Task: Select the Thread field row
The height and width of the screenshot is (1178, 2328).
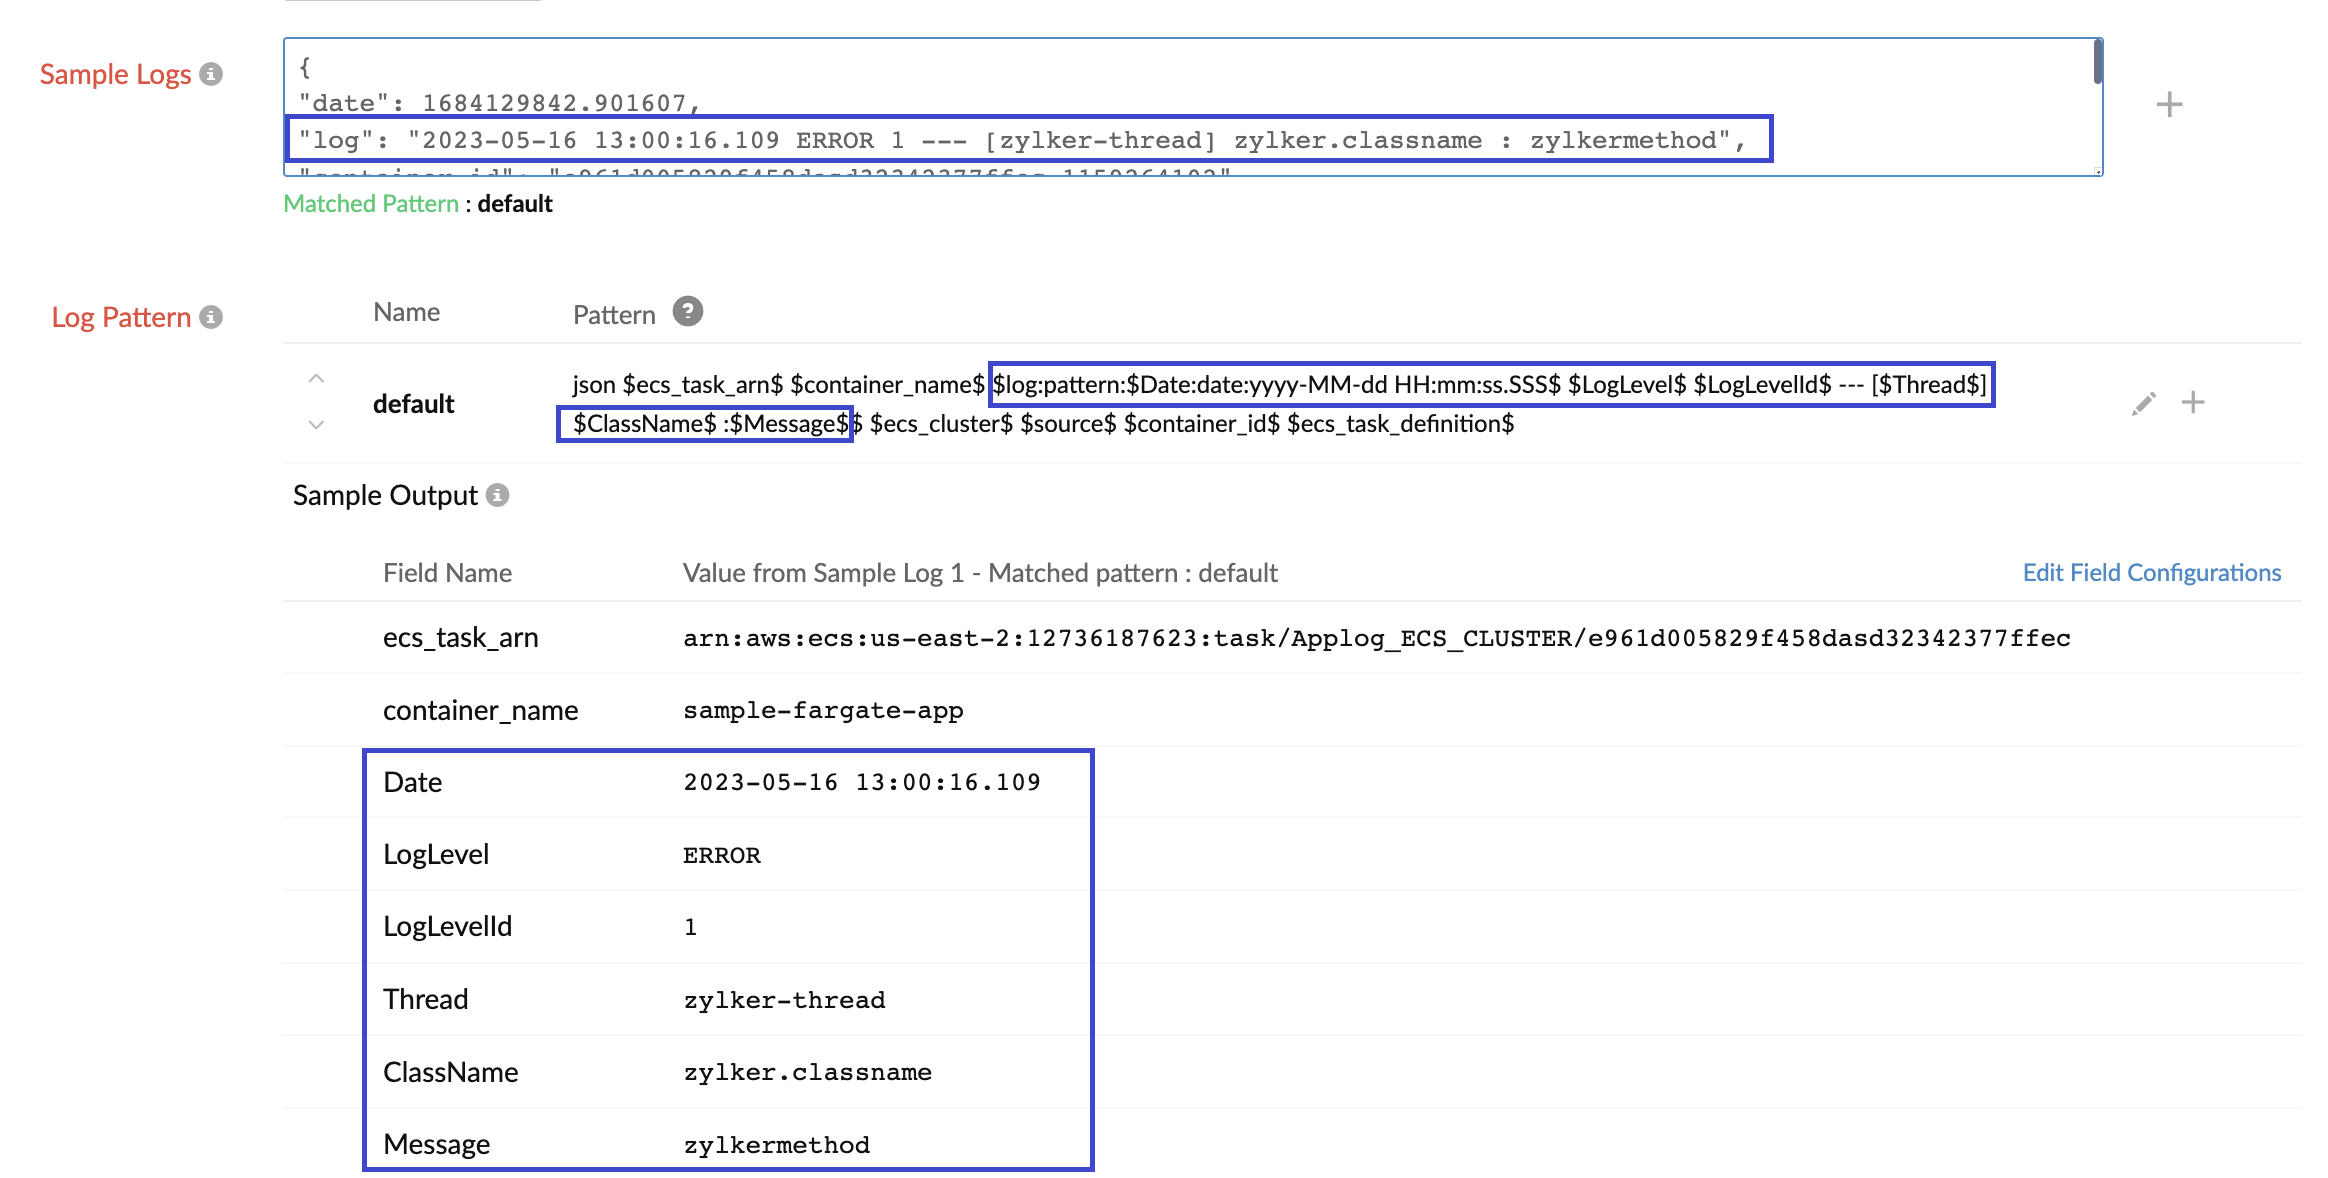Action: coord(425,1000)
